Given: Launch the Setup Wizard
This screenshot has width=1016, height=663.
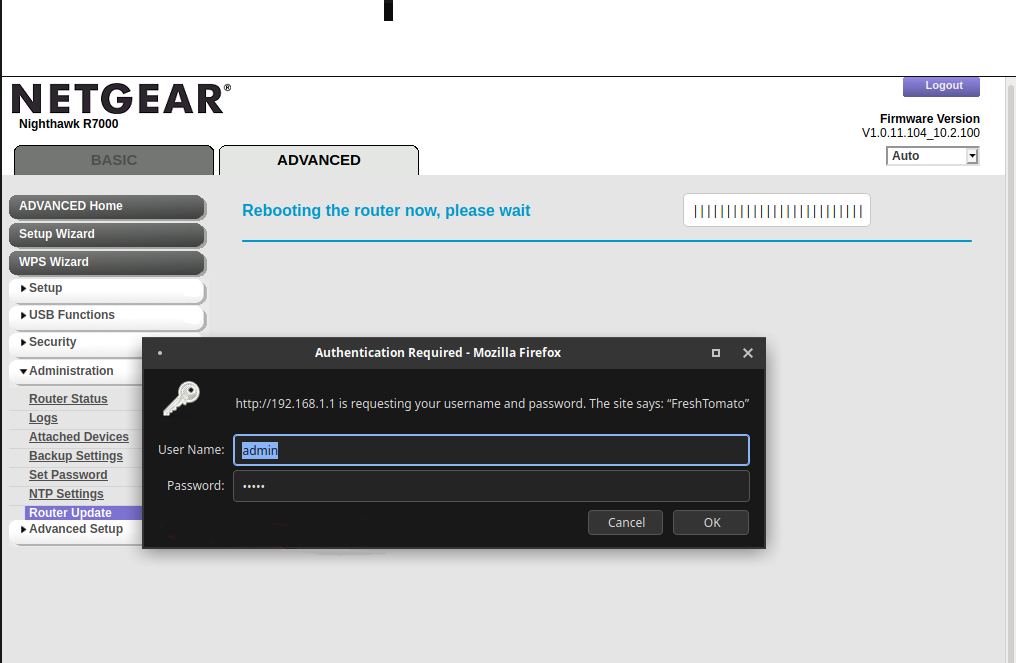Looking at the screenshot, I should [107, 235].
